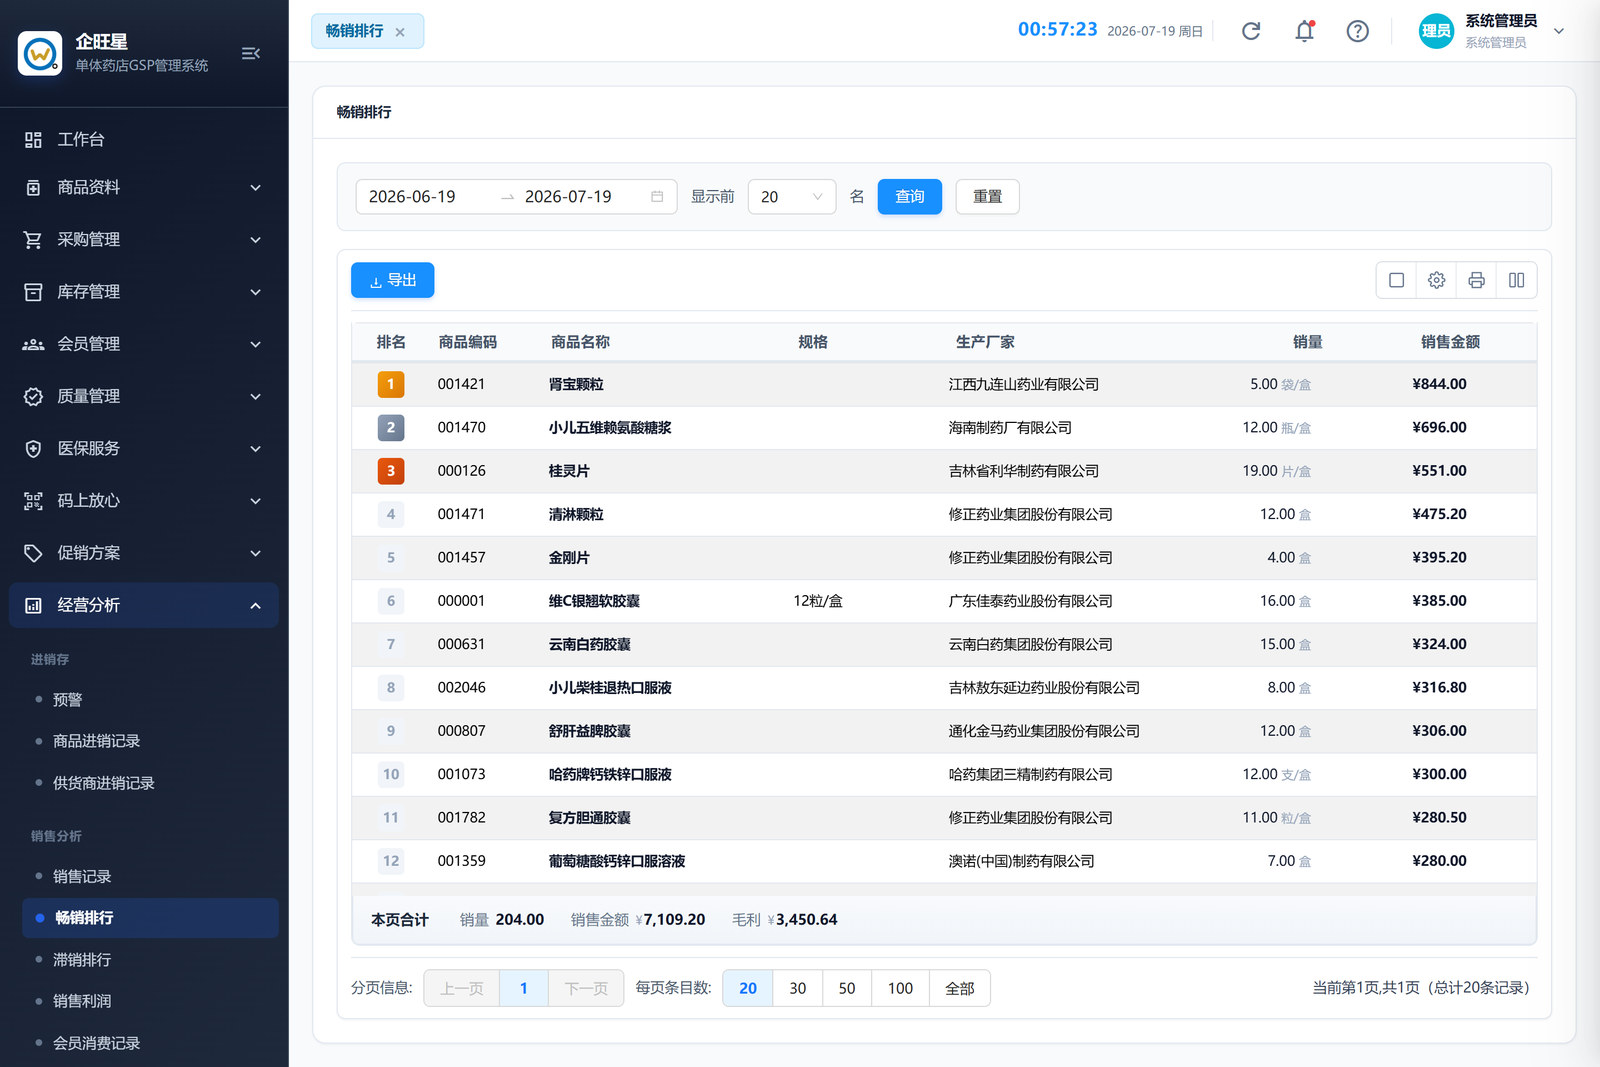Click 下一页 pagination button
The width and height of the screenshot is (1600, 1067).
coord(586,988)
